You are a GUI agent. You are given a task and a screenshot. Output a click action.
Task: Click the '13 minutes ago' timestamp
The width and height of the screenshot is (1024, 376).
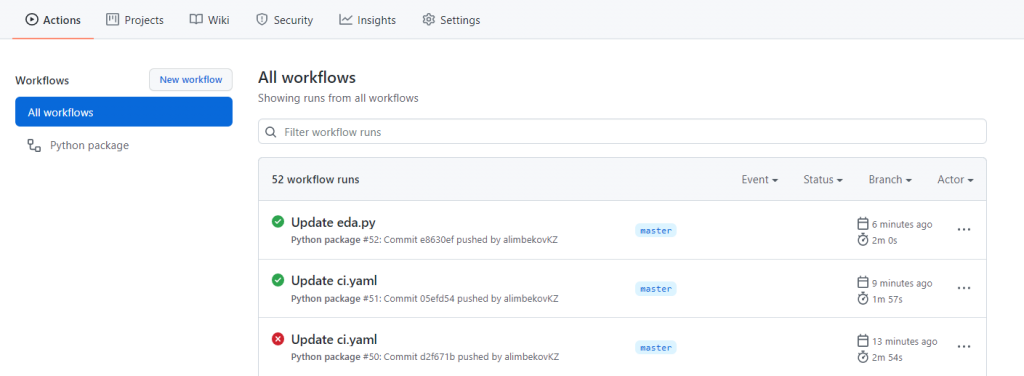pos(905,341)
